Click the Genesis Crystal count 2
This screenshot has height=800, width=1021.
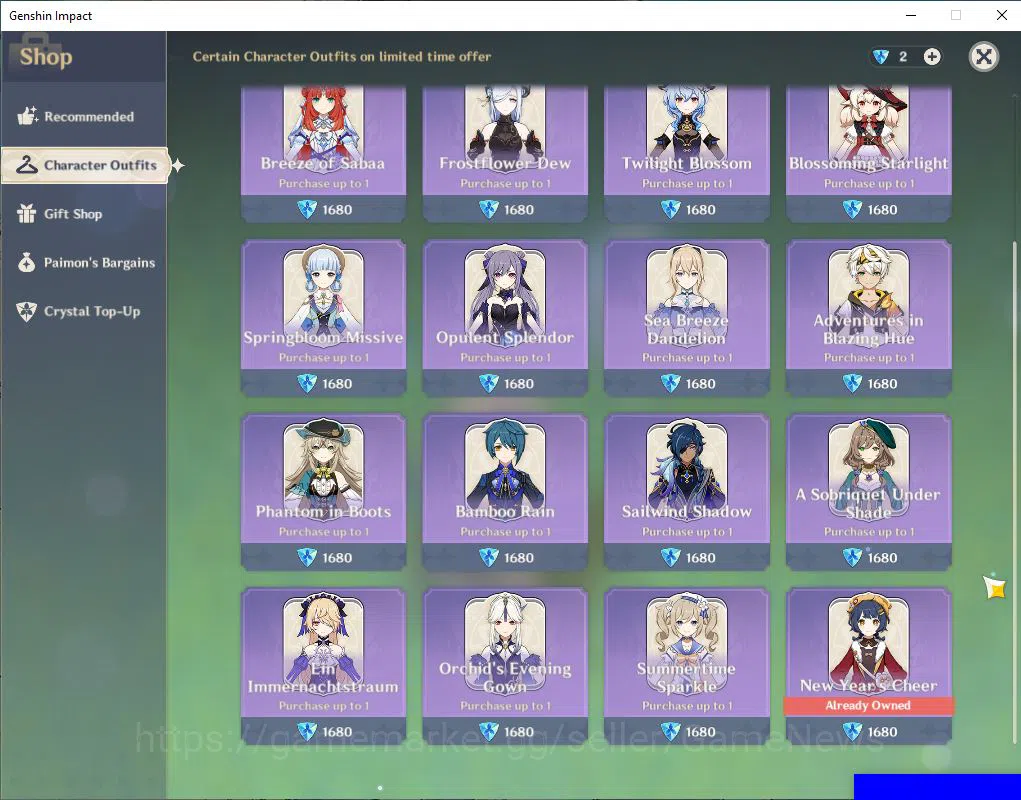903,57
